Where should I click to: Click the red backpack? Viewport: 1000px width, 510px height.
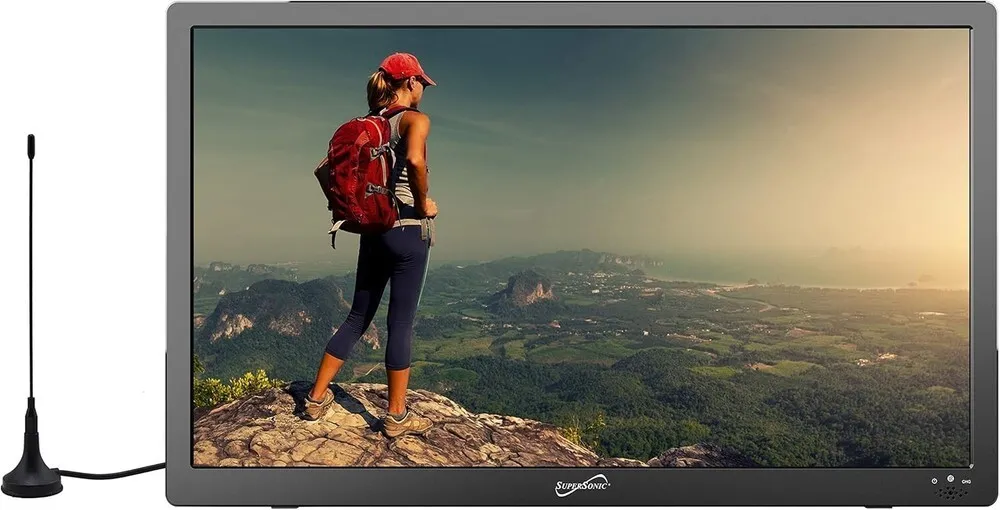(x=362, y=173)
